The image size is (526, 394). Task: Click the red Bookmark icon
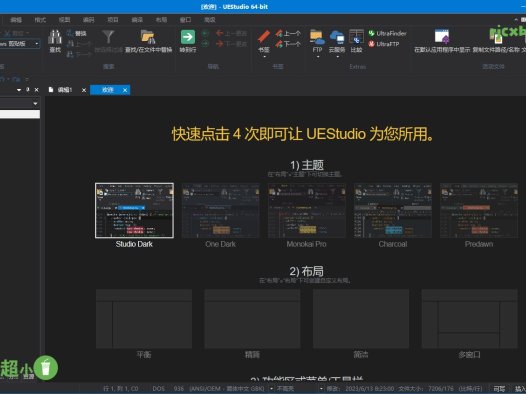click(264, 37)
